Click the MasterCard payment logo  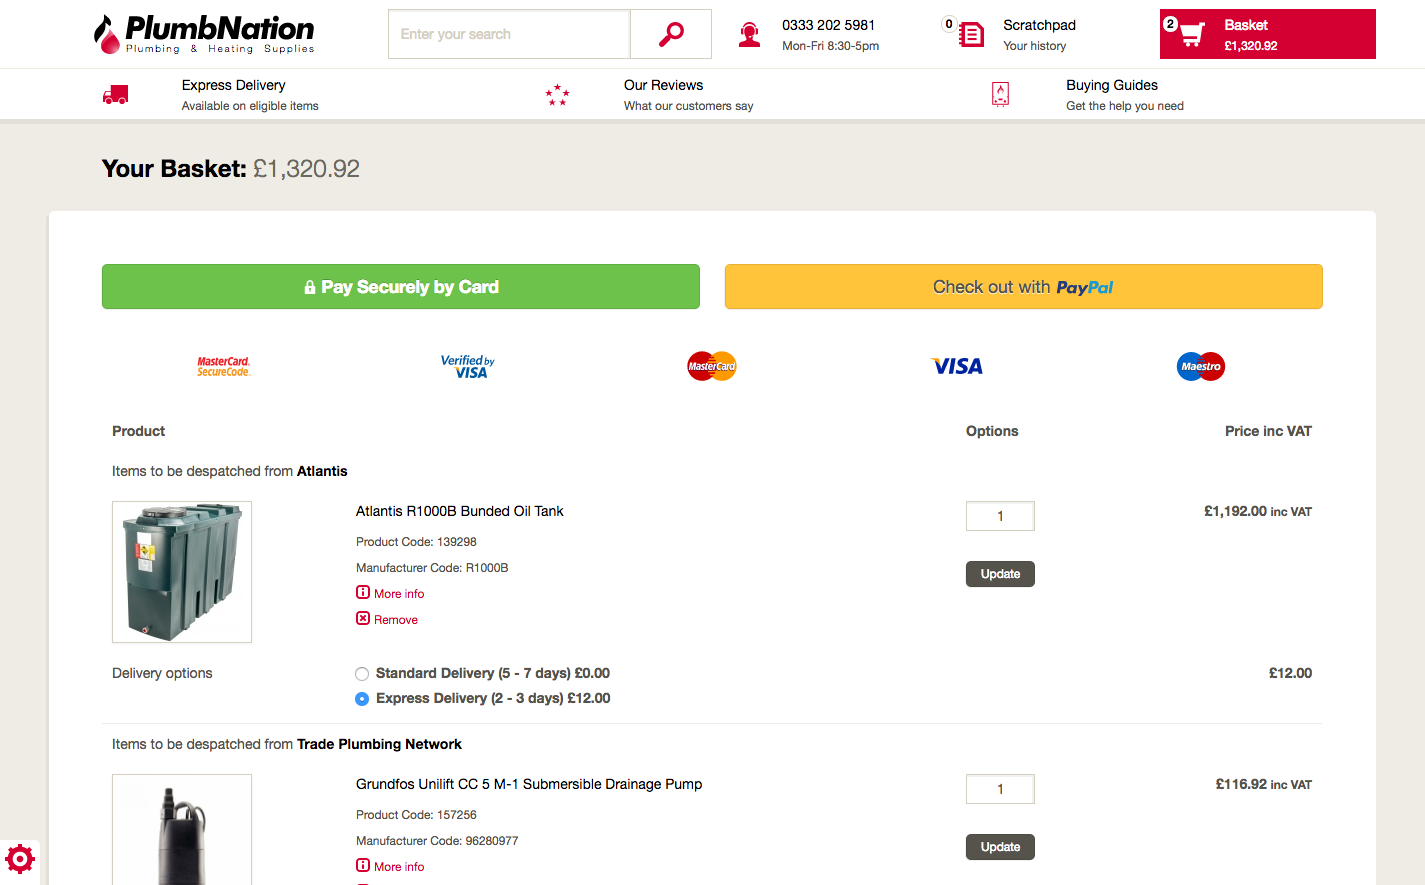[x=712, y=366]
